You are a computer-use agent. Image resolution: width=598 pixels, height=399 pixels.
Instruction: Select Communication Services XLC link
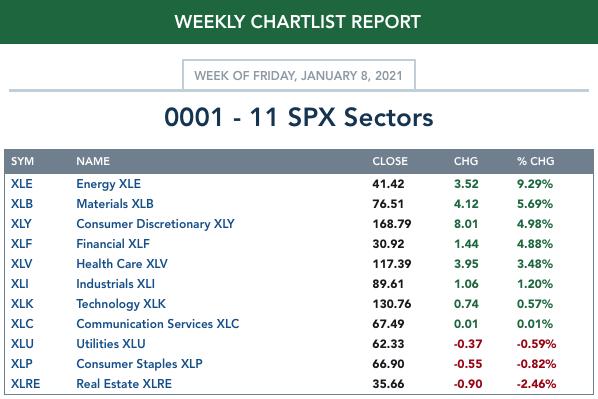[158, 324]
